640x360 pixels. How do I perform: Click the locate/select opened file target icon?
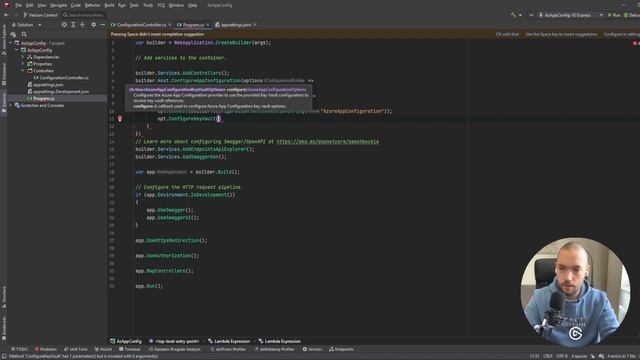(x=64, y=25)
